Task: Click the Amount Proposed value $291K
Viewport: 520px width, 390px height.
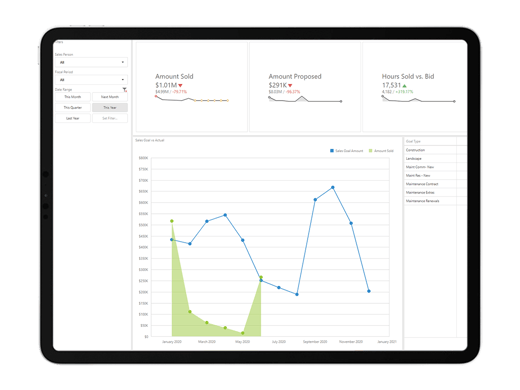Action: tap(278, 85)
